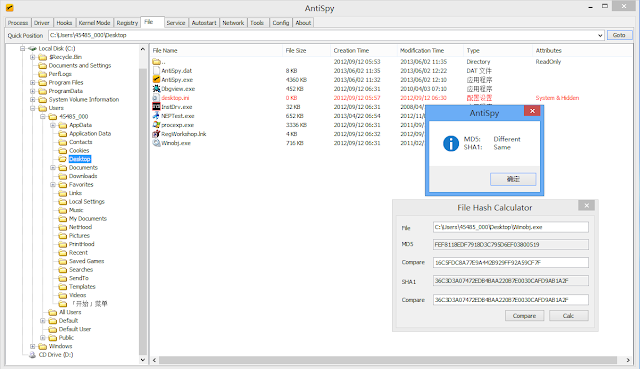Open the Config tab

click(x=281, y=23)
